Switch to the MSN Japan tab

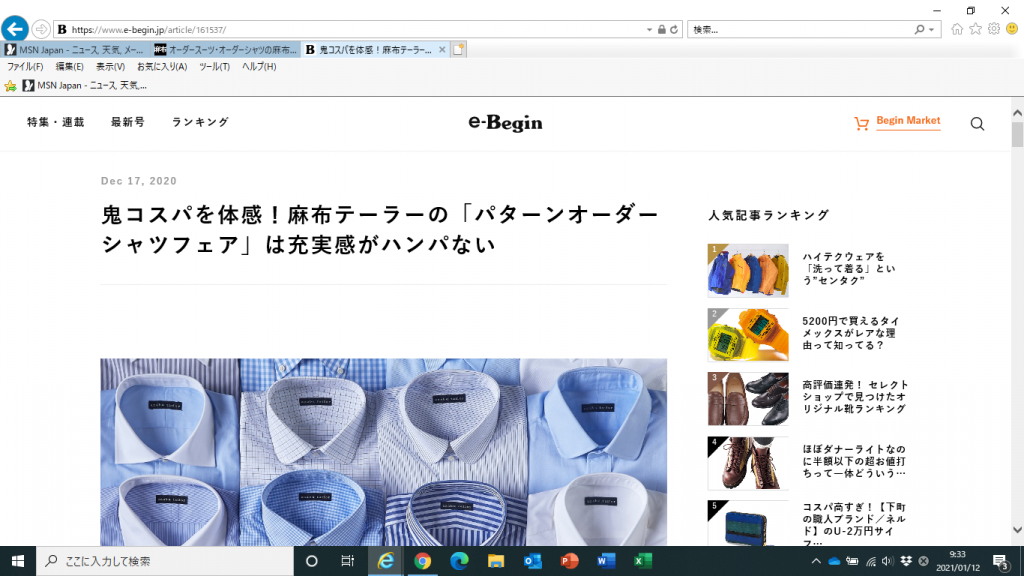tap(76, 50)
